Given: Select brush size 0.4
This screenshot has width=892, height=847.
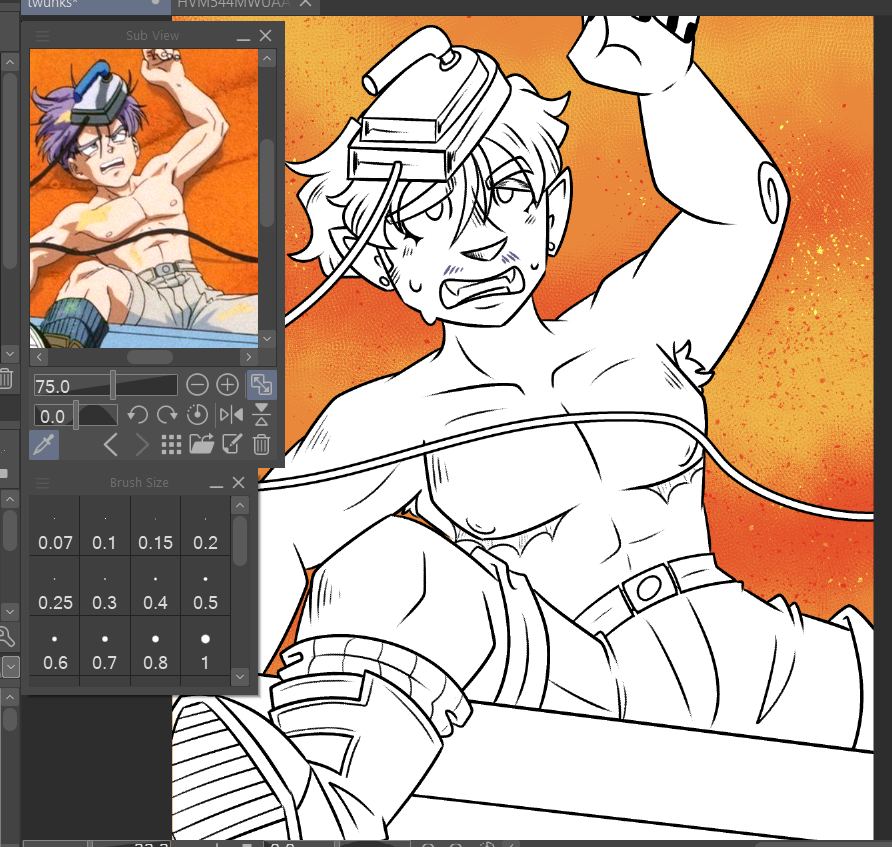Looking at the screenshot, I should pos(155,586).
